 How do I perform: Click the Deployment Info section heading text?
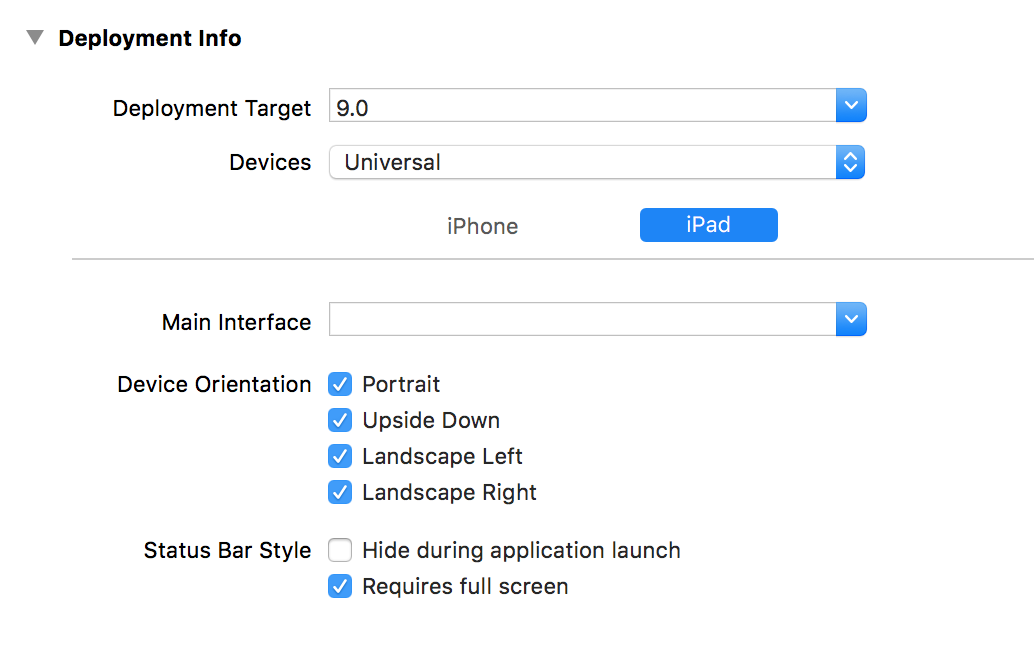pos(150,39)
